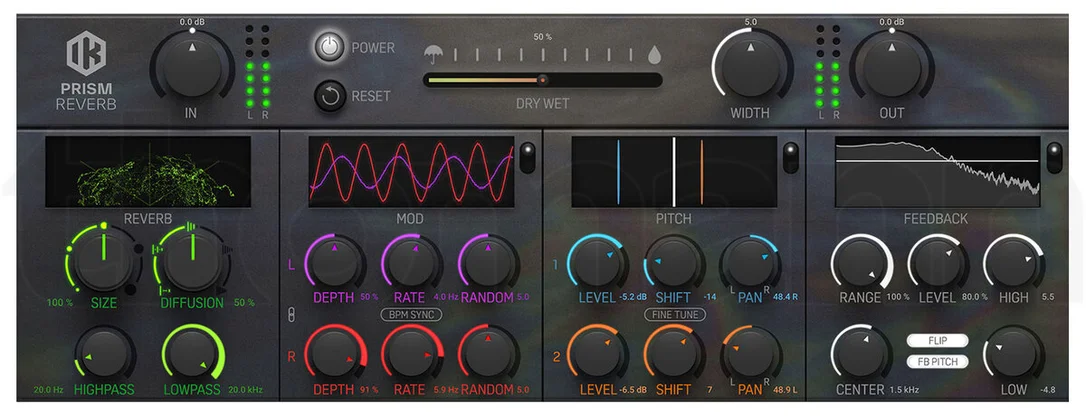Click the DRY WET slider handle

(x=542, y=80)
